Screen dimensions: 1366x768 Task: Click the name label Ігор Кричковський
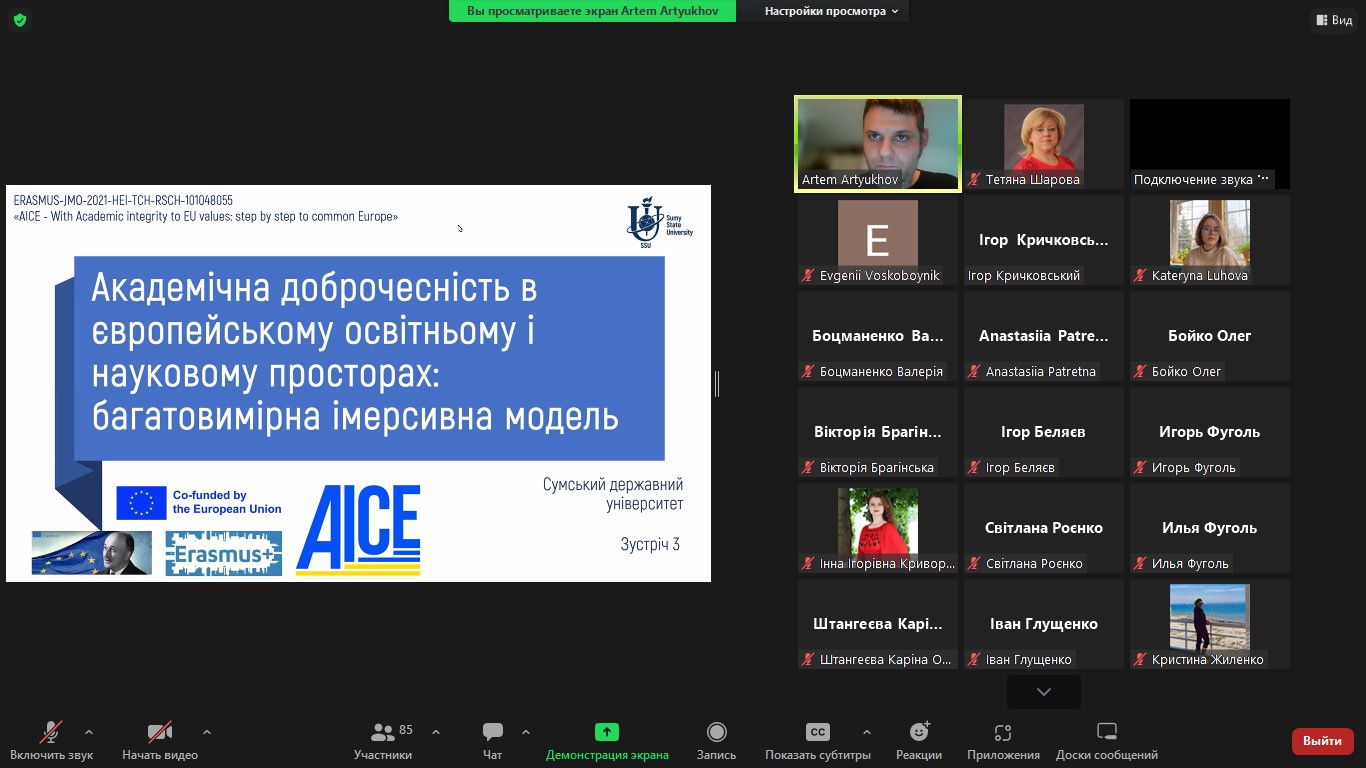click(1024, 276)
